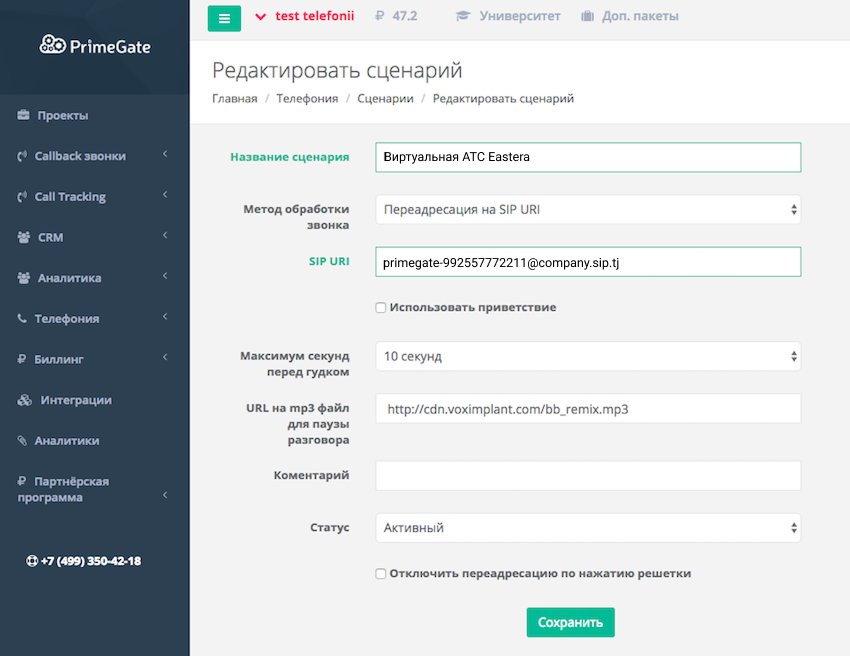Click the Интеграции cubes icon

25,400
